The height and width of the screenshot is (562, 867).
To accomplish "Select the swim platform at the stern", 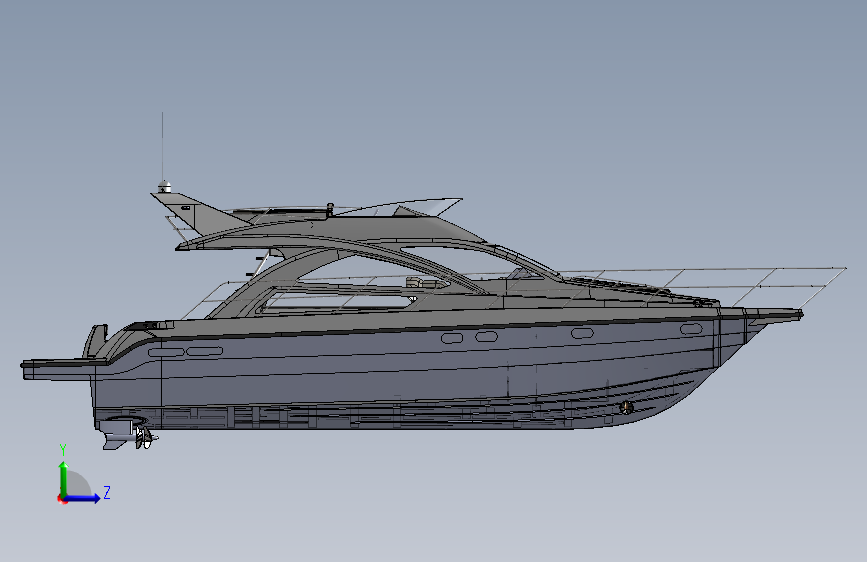I will 64,370.
